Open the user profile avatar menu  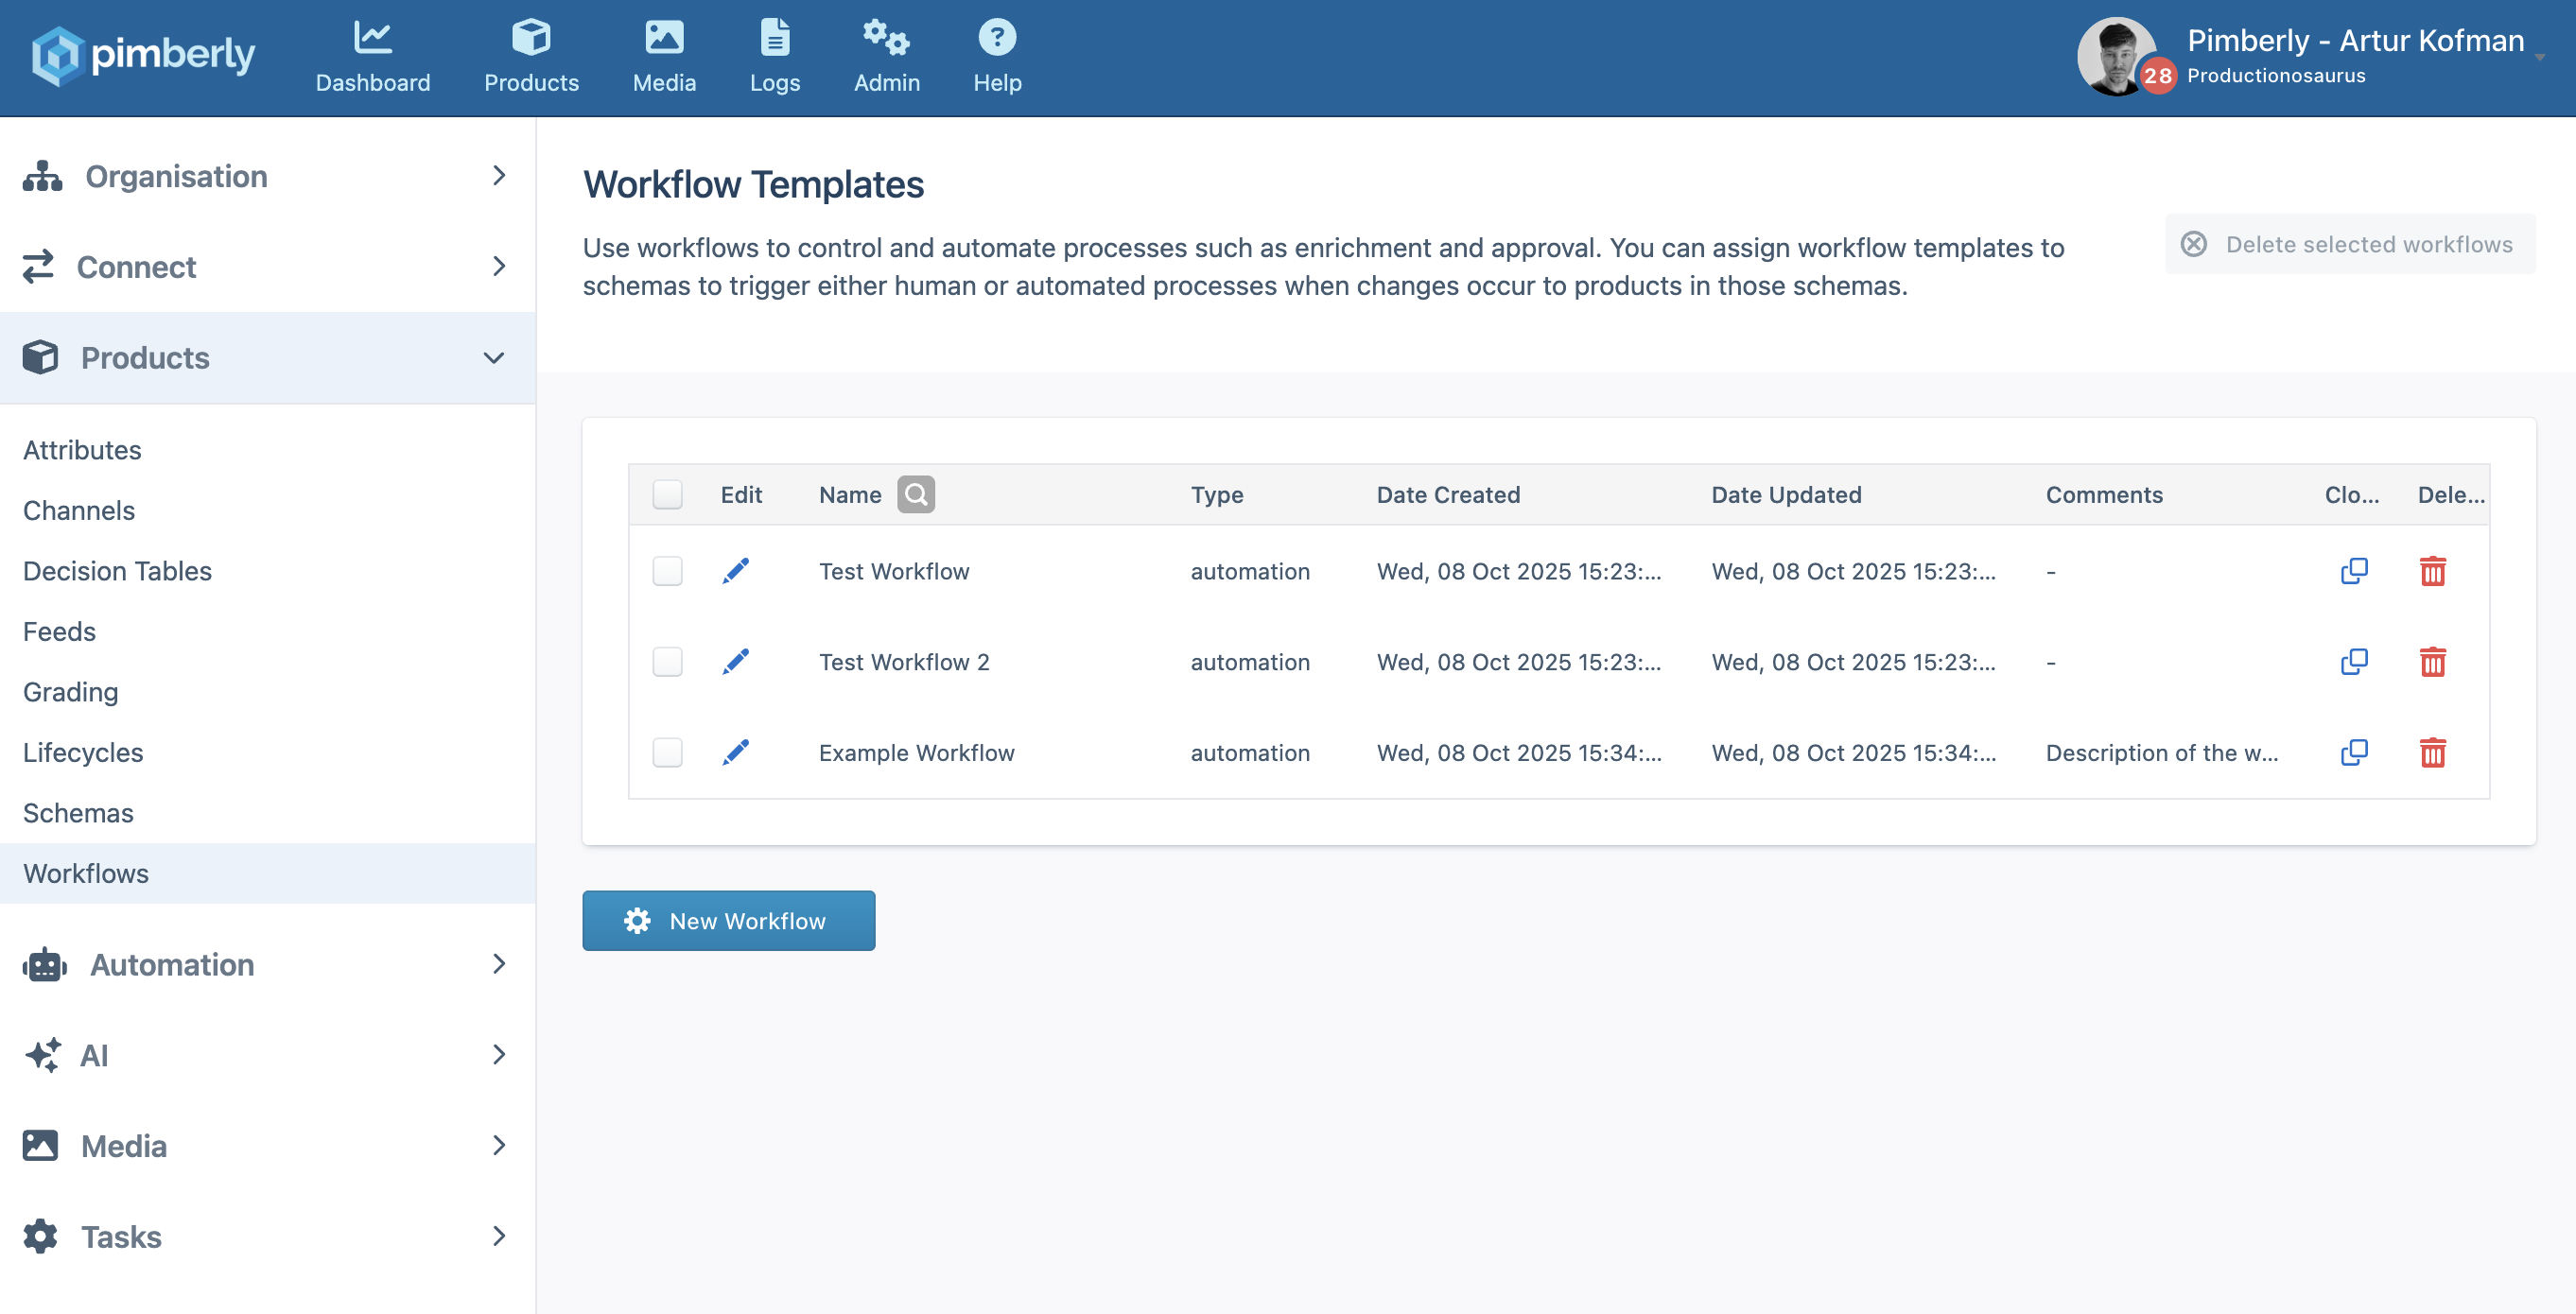click(x=2116, y=56)
